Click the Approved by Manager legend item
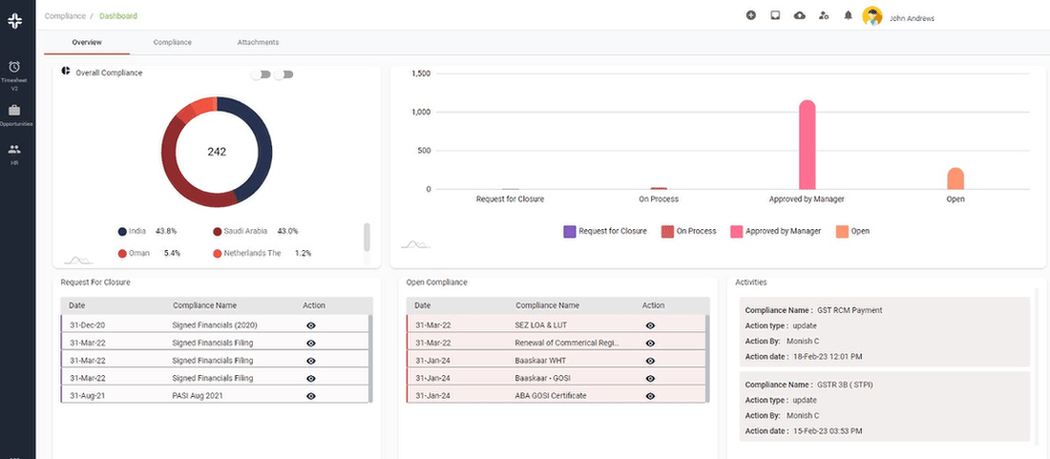 point(775,231)
